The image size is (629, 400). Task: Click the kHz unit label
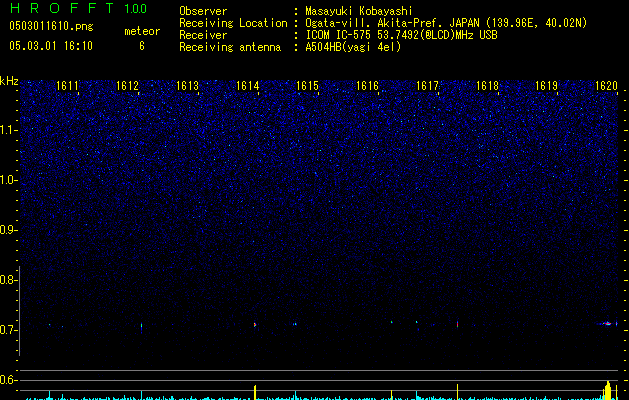tap(9, 80)
